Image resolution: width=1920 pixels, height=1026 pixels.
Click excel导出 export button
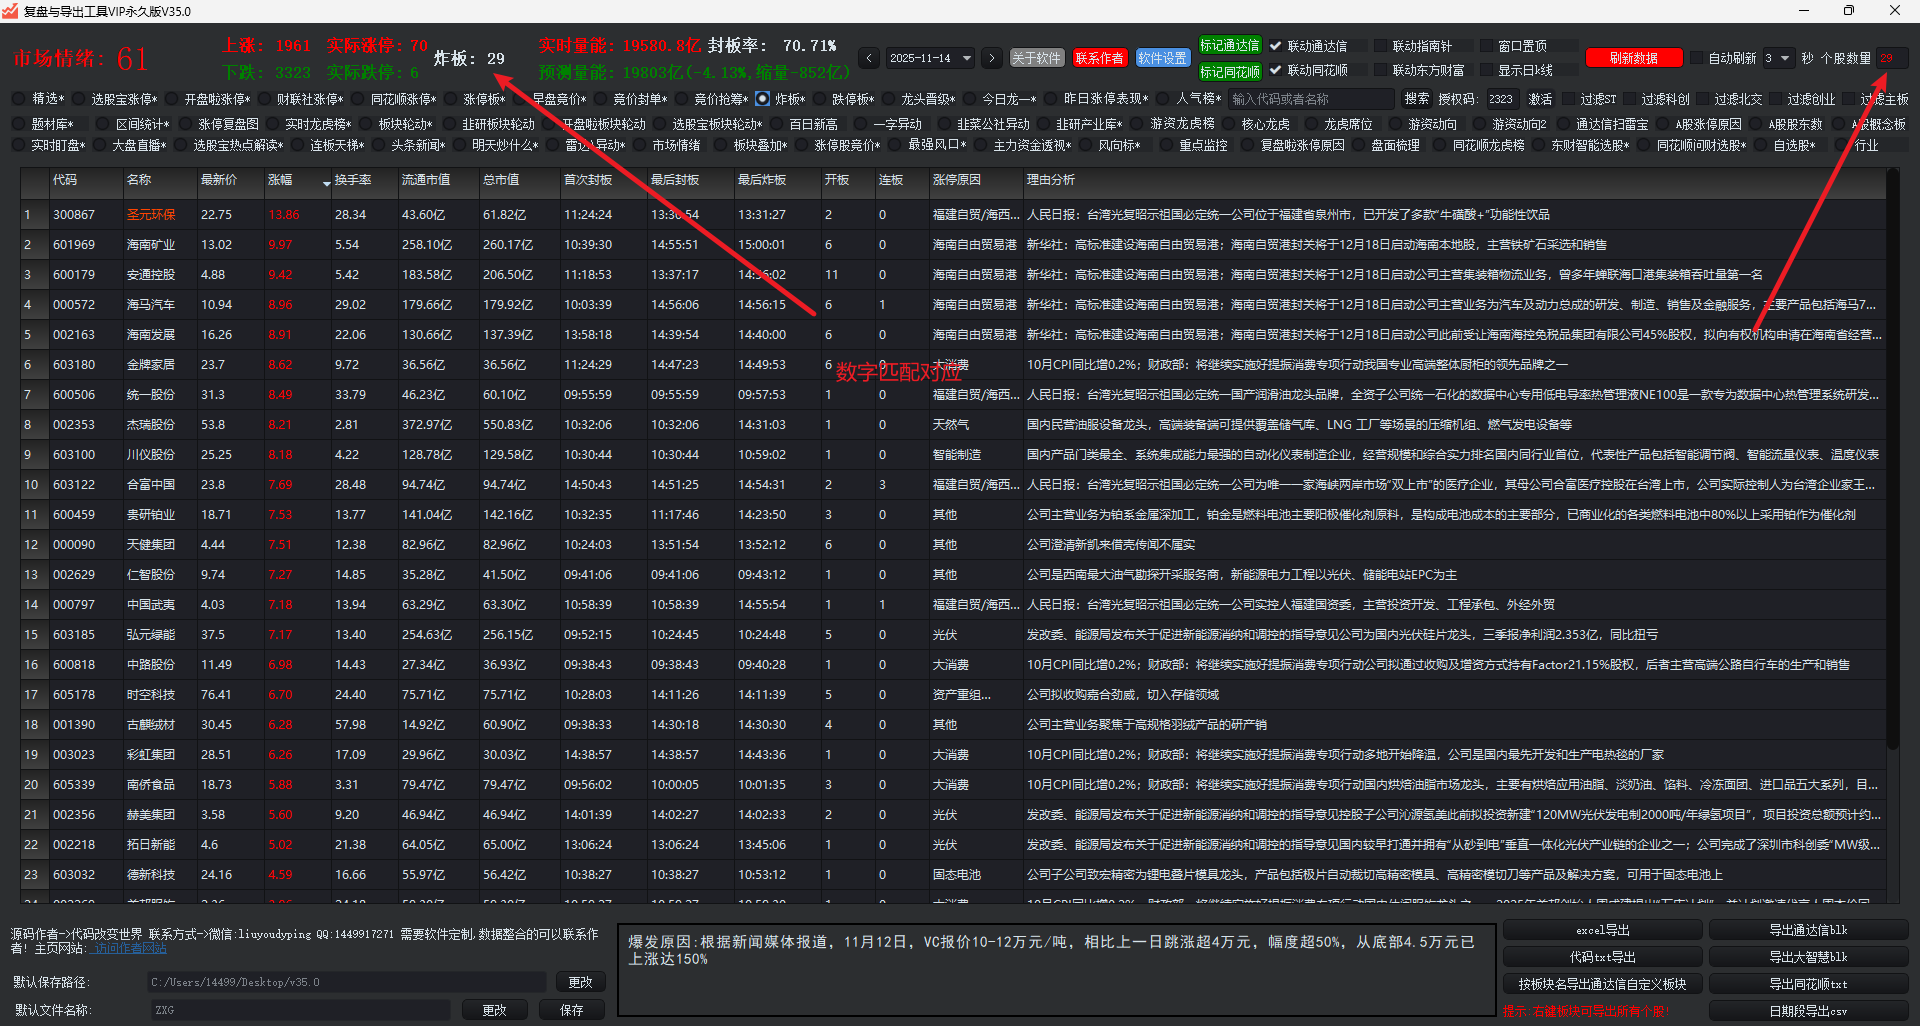click(x=1603, y=930)
